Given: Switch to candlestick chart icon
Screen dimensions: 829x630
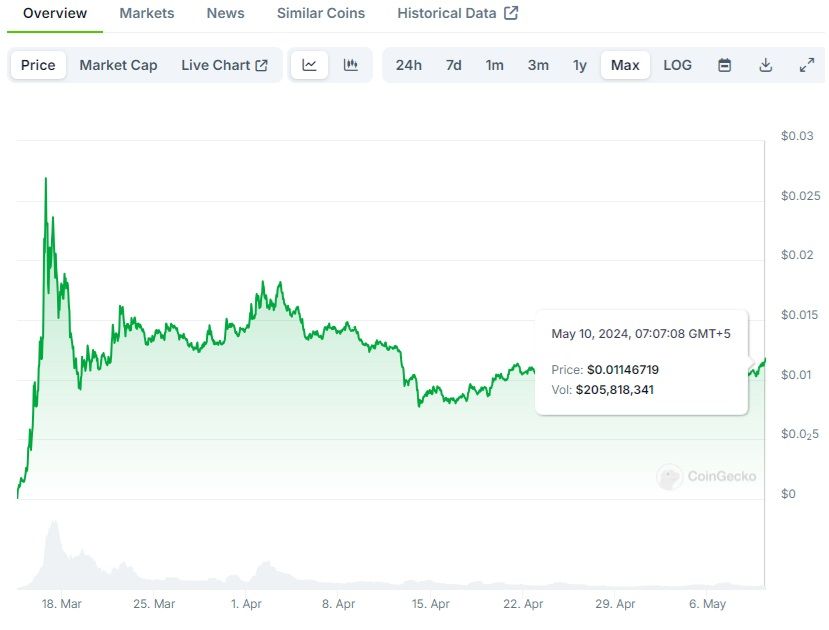Looking at the screenshot, I should 350,65.
